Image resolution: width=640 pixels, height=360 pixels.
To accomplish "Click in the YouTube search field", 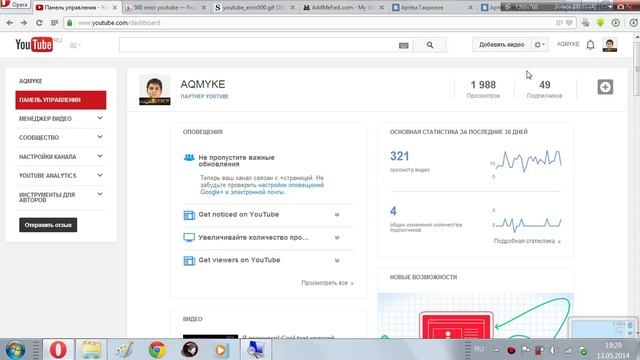I will 258,45.
